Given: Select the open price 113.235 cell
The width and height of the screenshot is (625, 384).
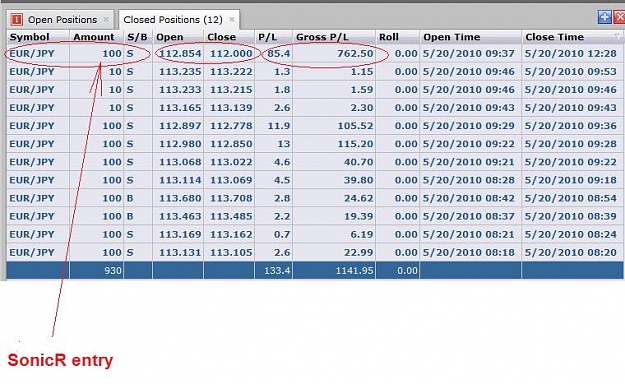Looking at the screenshot, I should click(x=180, y=72).
